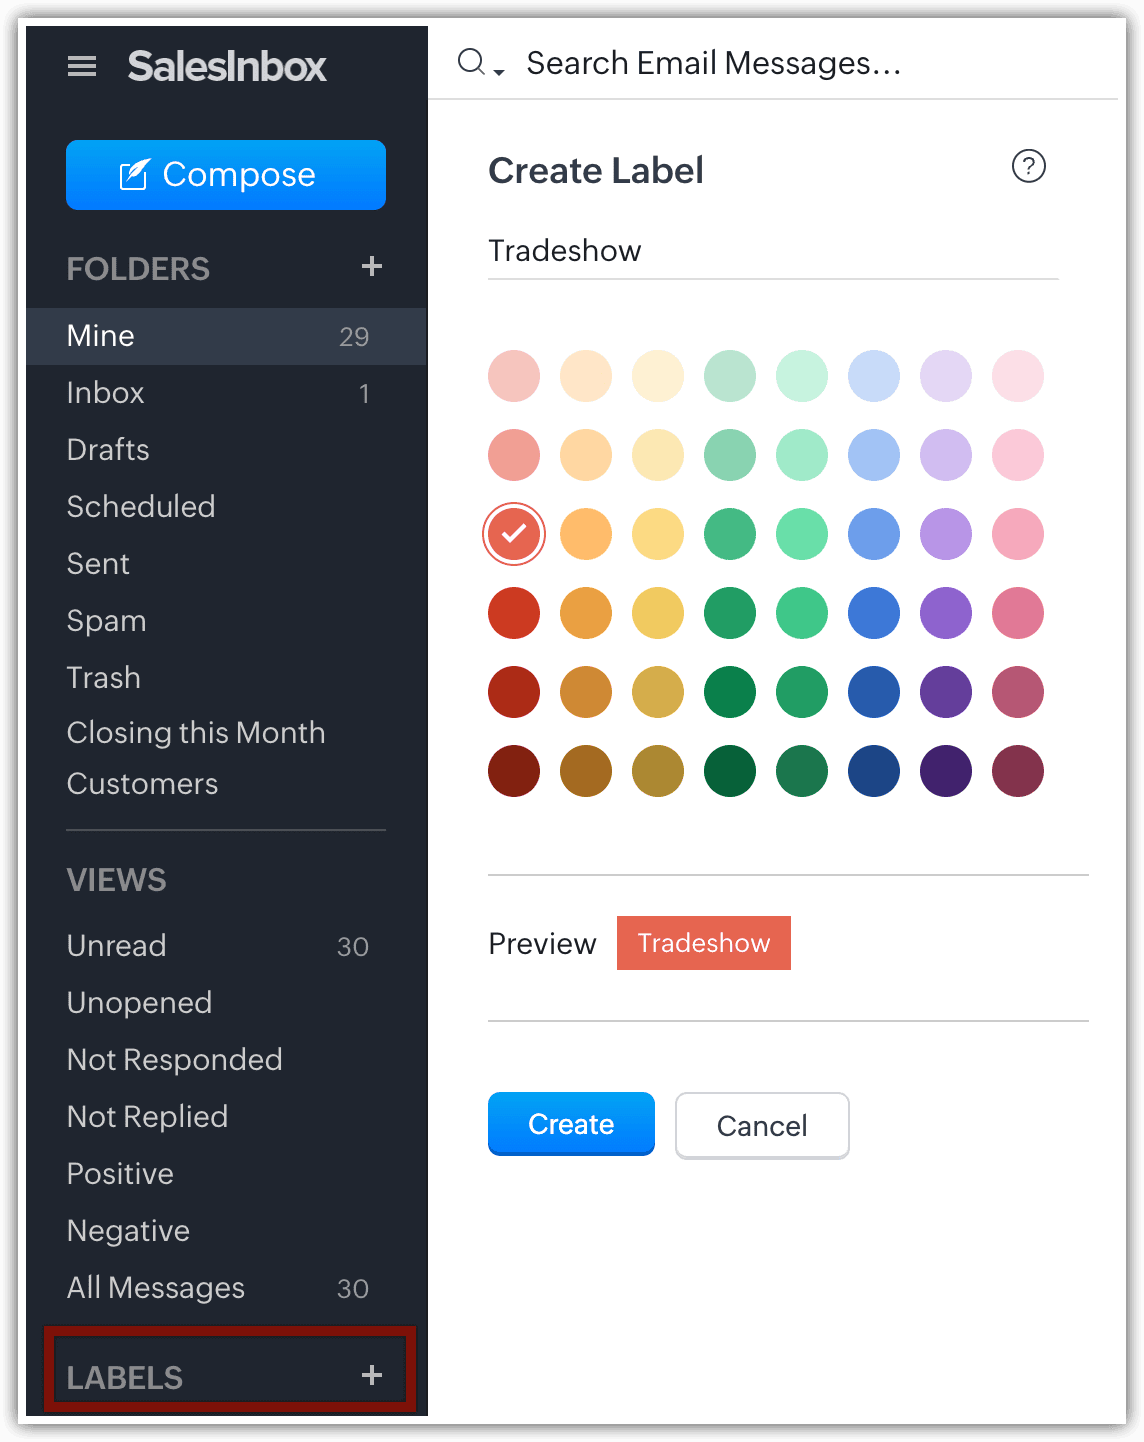Click the search magnifier icon
Screen dimensions: 1144x1442
[x=470, y=63]
